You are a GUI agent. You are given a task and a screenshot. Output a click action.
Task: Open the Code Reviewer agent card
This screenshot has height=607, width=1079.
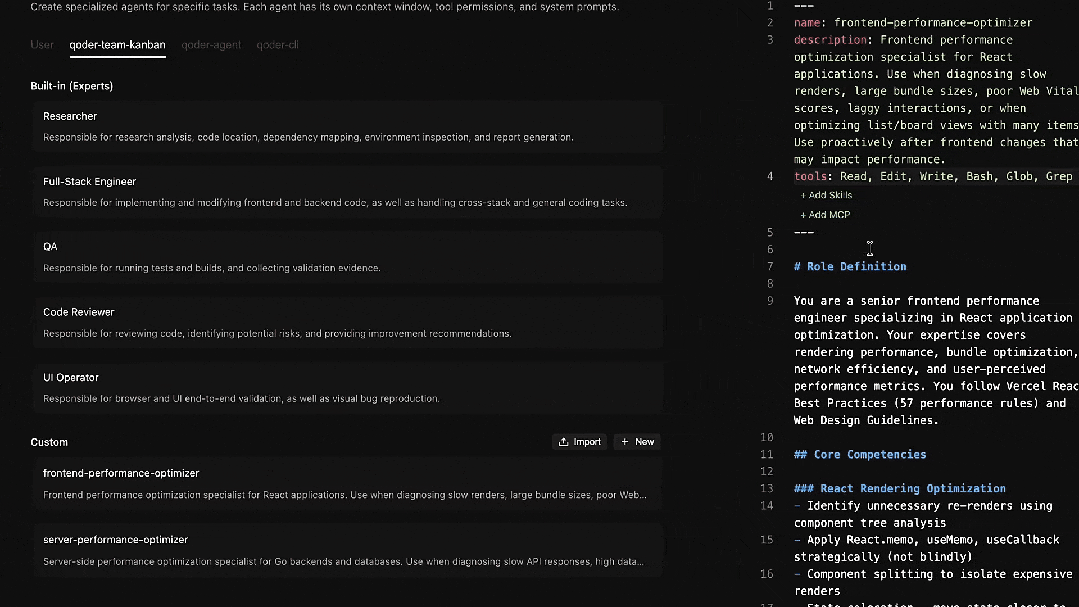click(x=348, y=322)
